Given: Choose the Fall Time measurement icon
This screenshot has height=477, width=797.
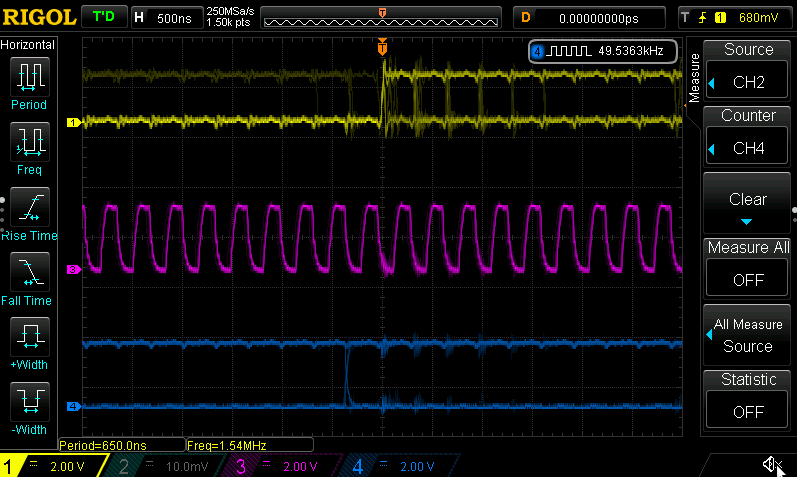Looking at the screenshot, I should point(29,271).
